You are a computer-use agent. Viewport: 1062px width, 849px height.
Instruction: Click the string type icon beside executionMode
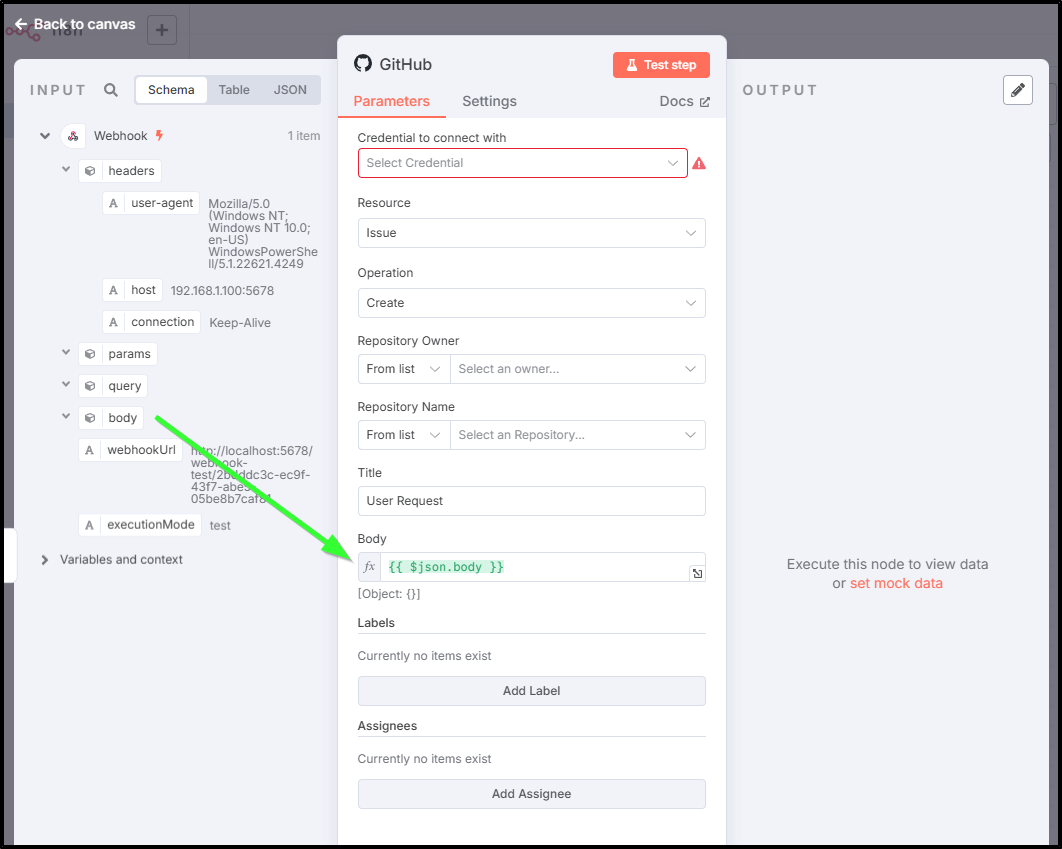tap(89, 525)
